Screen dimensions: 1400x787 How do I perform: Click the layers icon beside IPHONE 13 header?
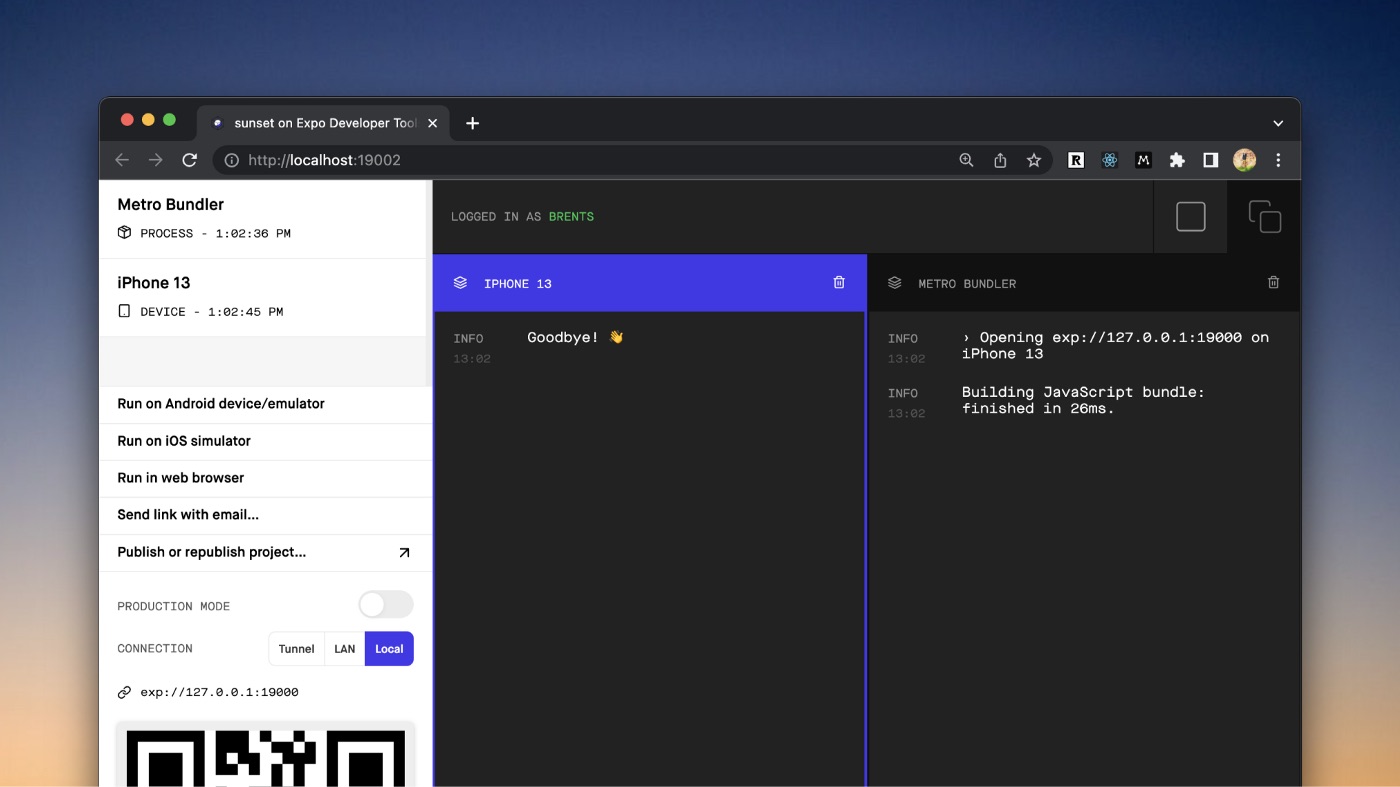point(460,283)
